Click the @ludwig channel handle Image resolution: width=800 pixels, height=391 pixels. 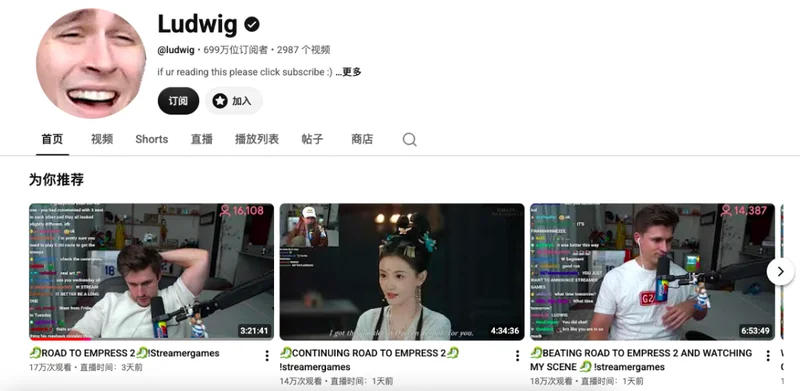click(x=176, y=50)
